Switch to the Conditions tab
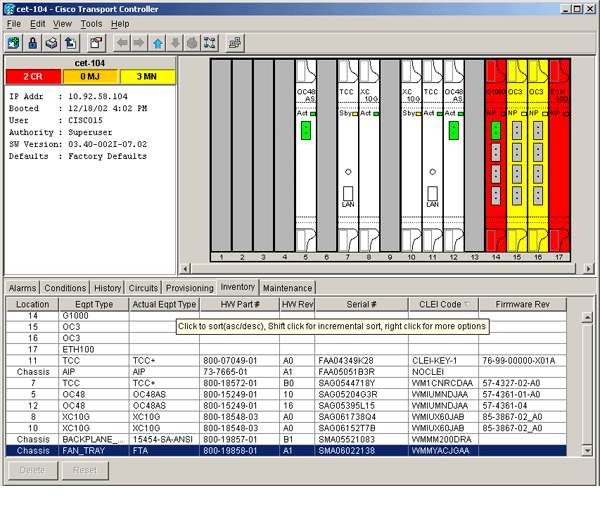The image size is (600, 505). 65,288
